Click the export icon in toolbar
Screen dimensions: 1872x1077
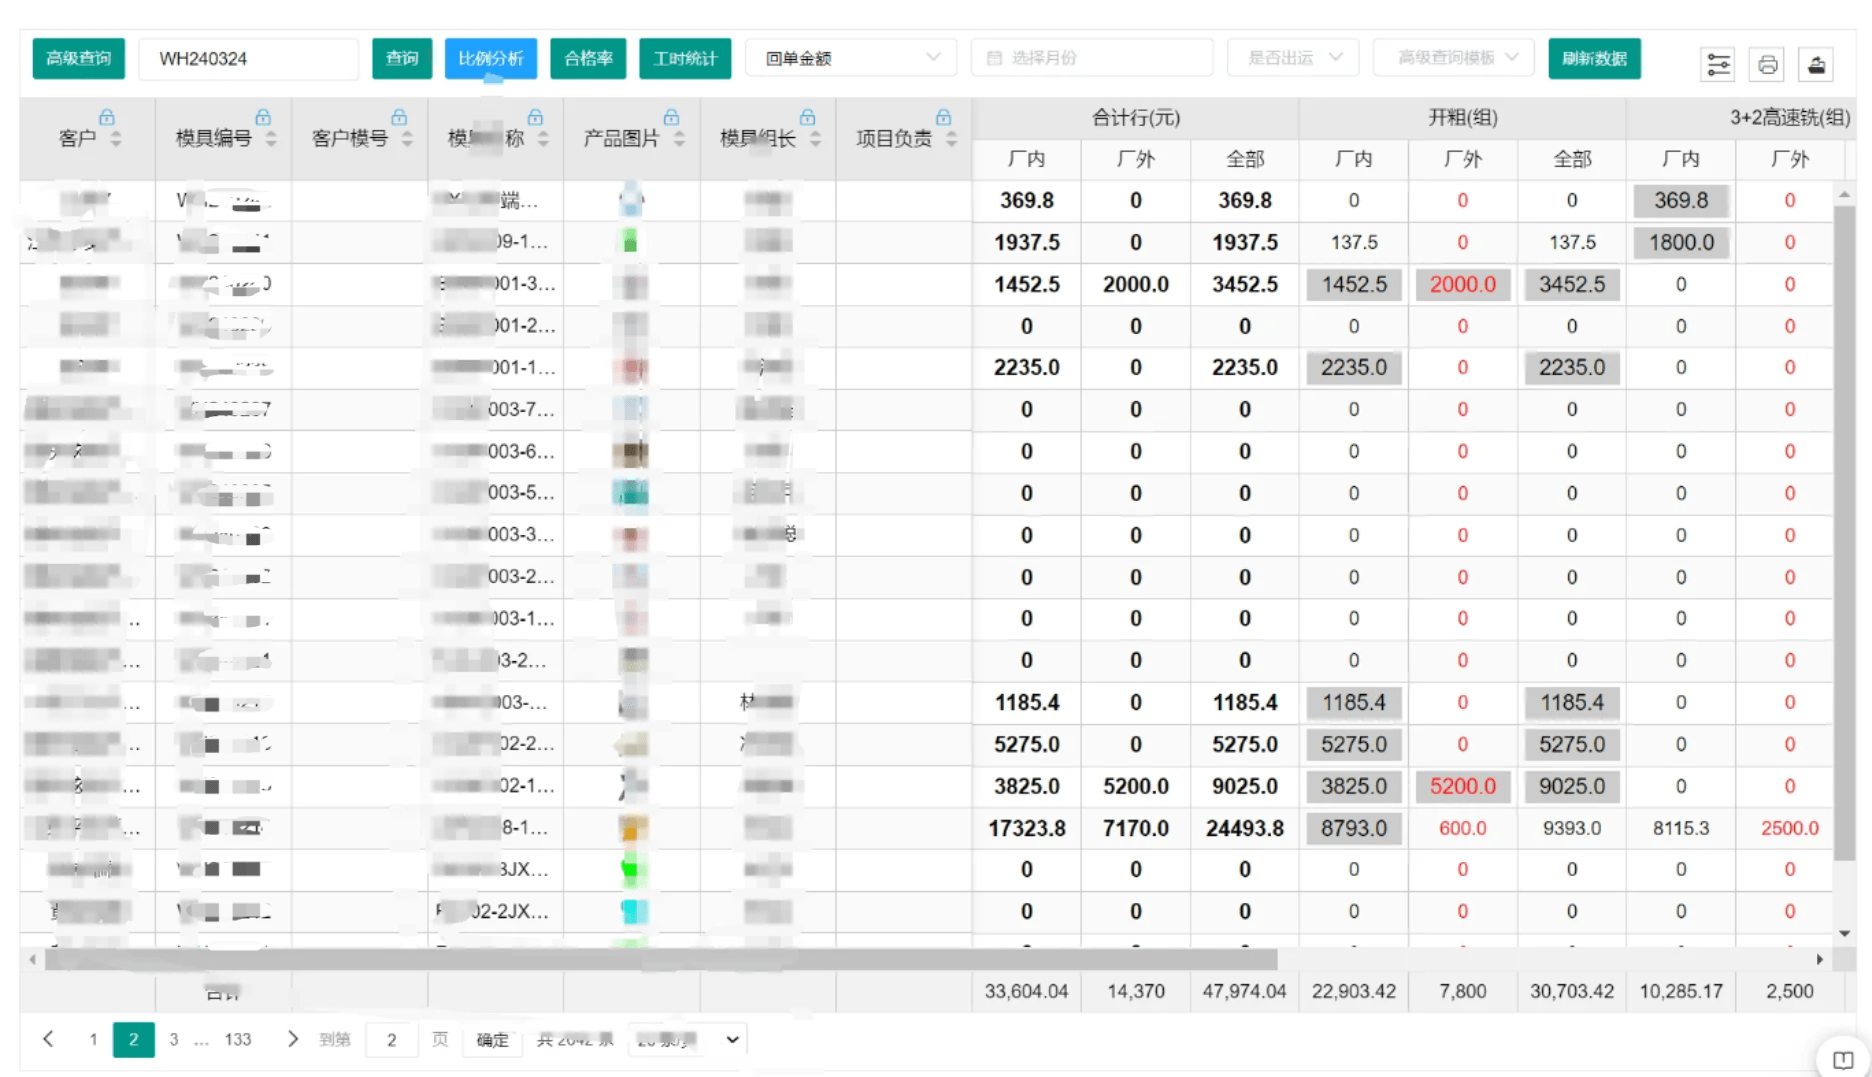(1816, 65)
